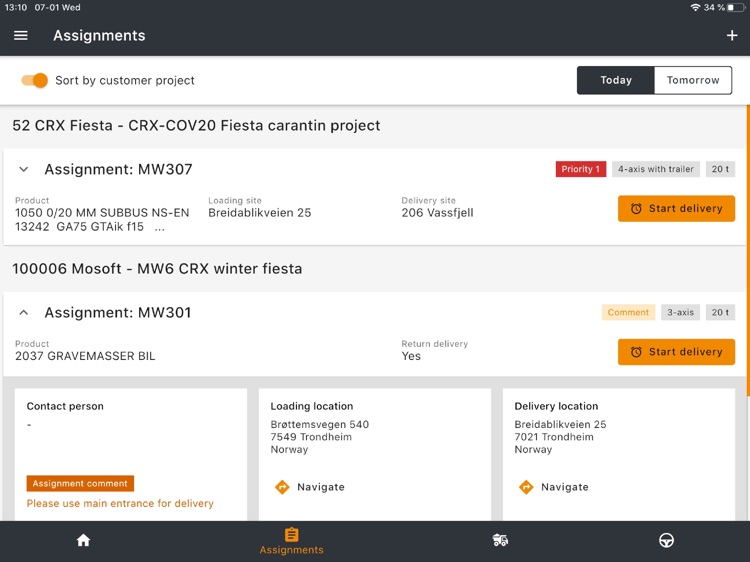Click the 20 t tag on MW301

[720, 312]
